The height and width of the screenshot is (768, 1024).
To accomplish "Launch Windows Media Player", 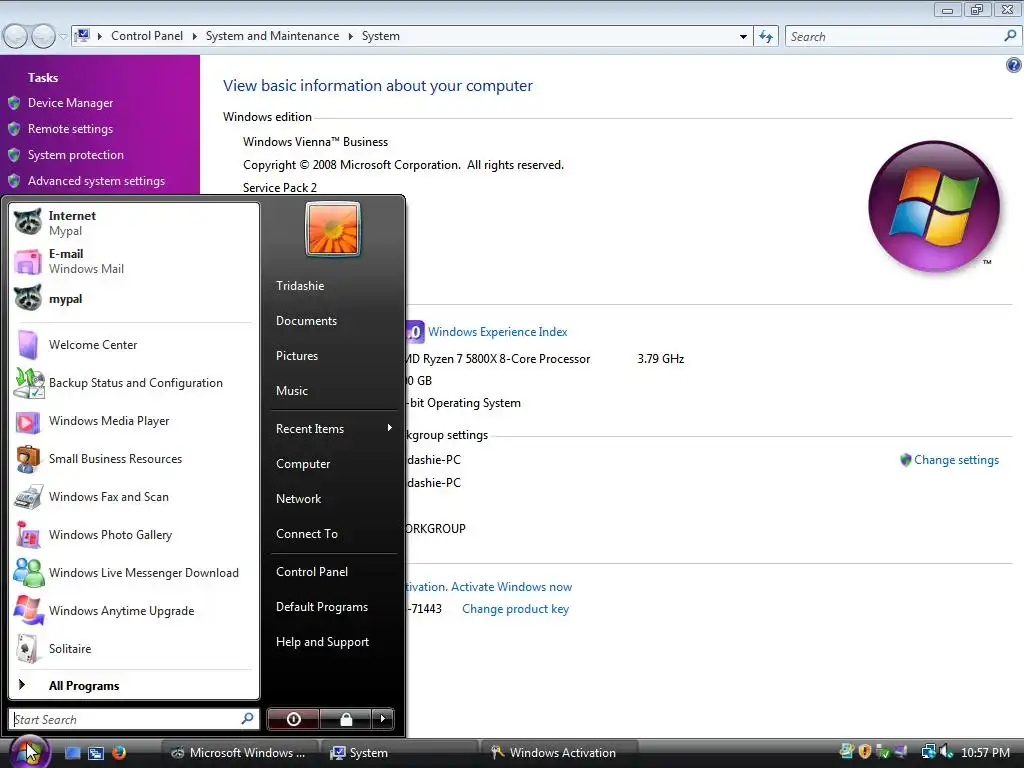I will (x=134, y=421).
